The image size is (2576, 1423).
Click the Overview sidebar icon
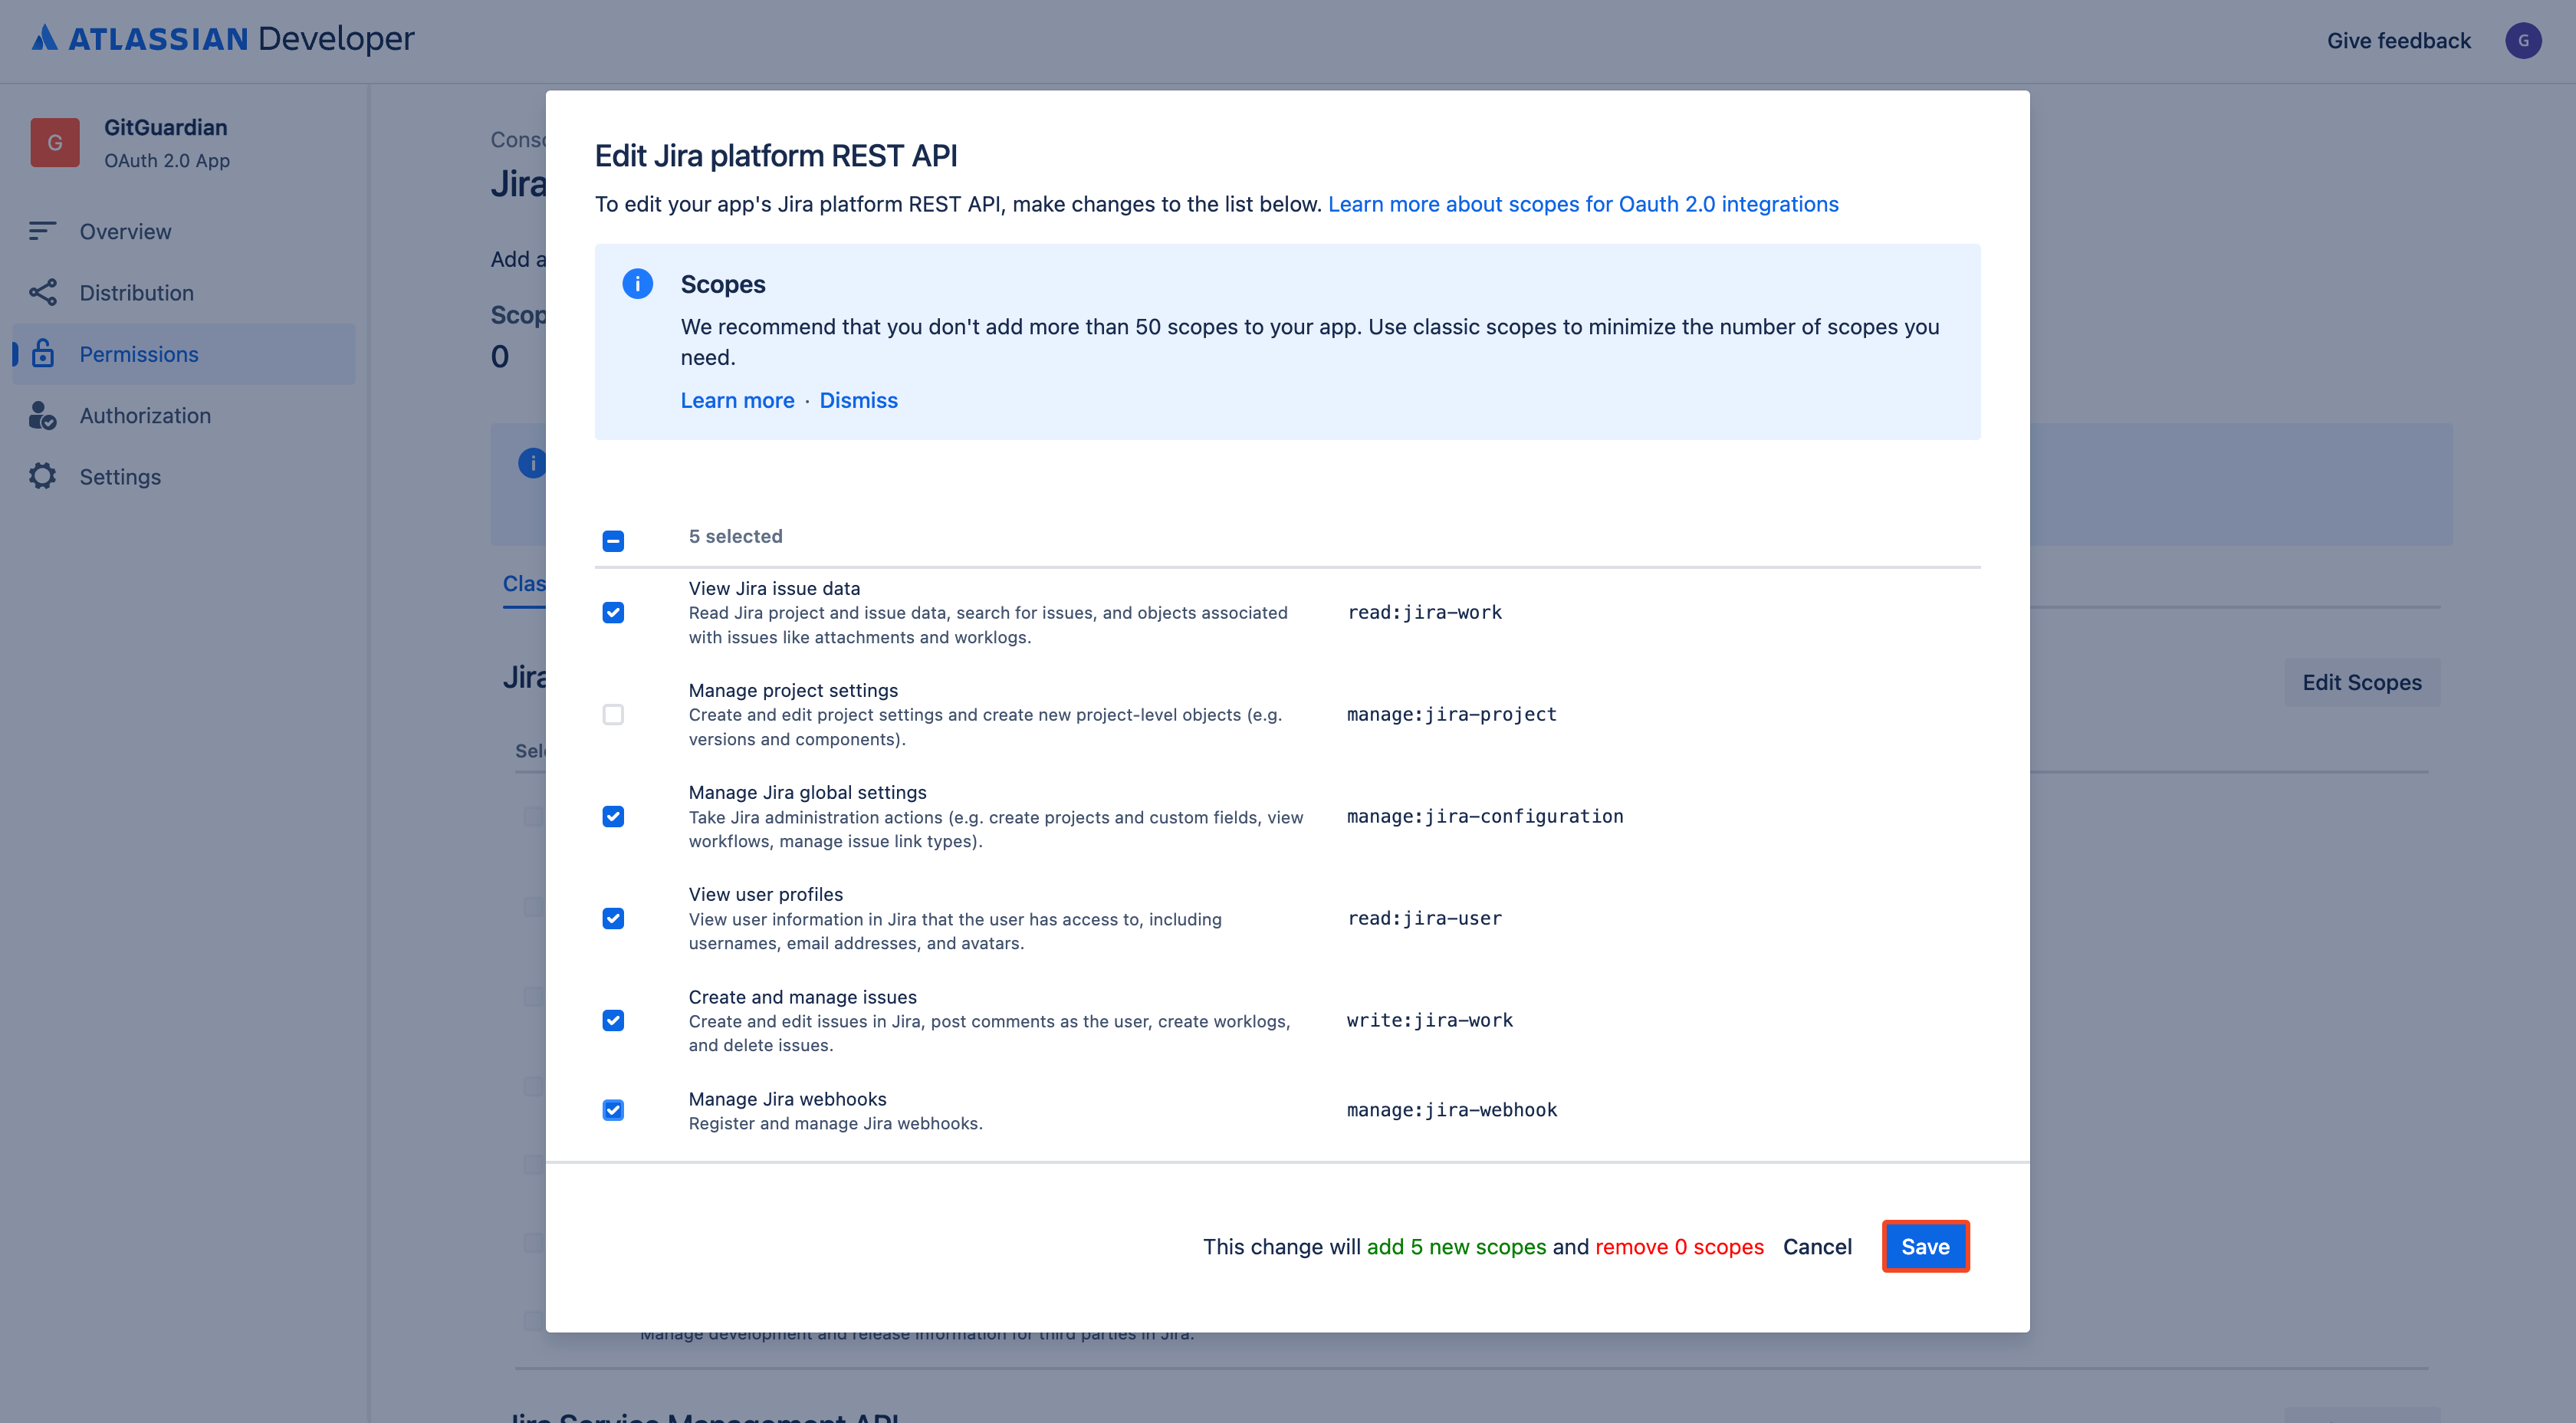tap(42, 231)
